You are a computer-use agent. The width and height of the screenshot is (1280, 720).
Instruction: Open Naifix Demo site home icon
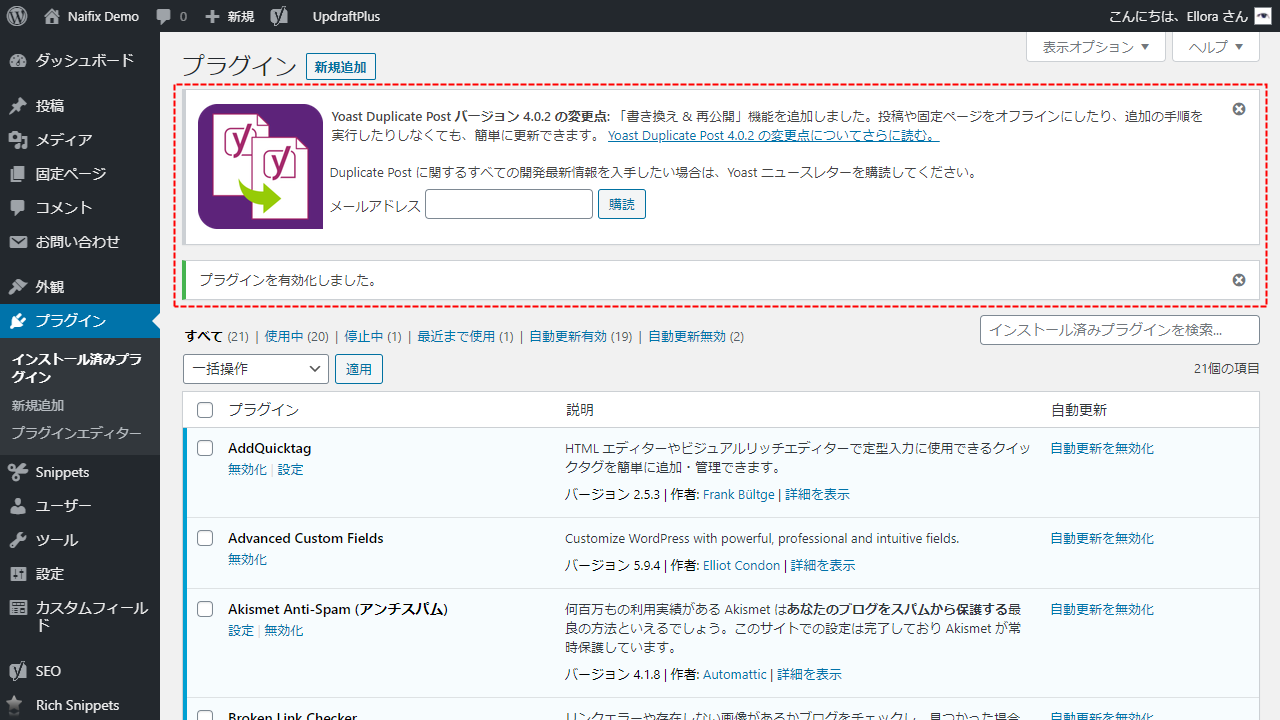pyautogui.click(x=52, y=16)
